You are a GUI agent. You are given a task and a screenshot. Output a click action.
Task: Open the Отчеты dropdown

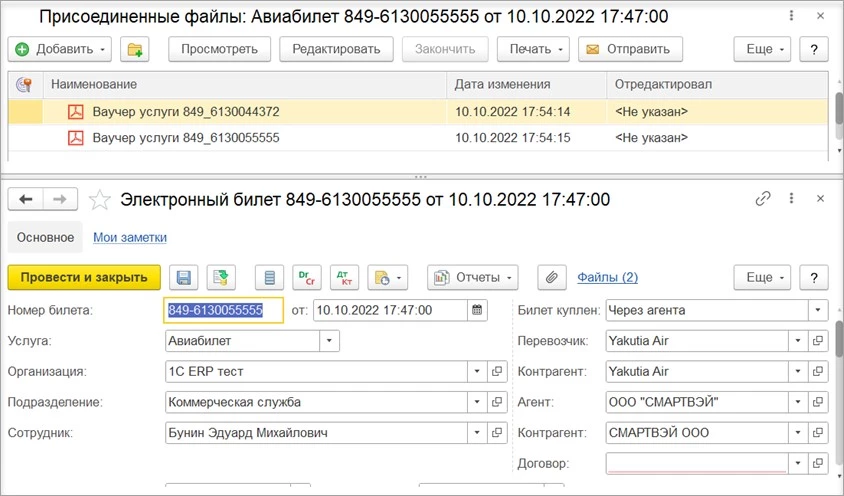[x=473, y=277]
